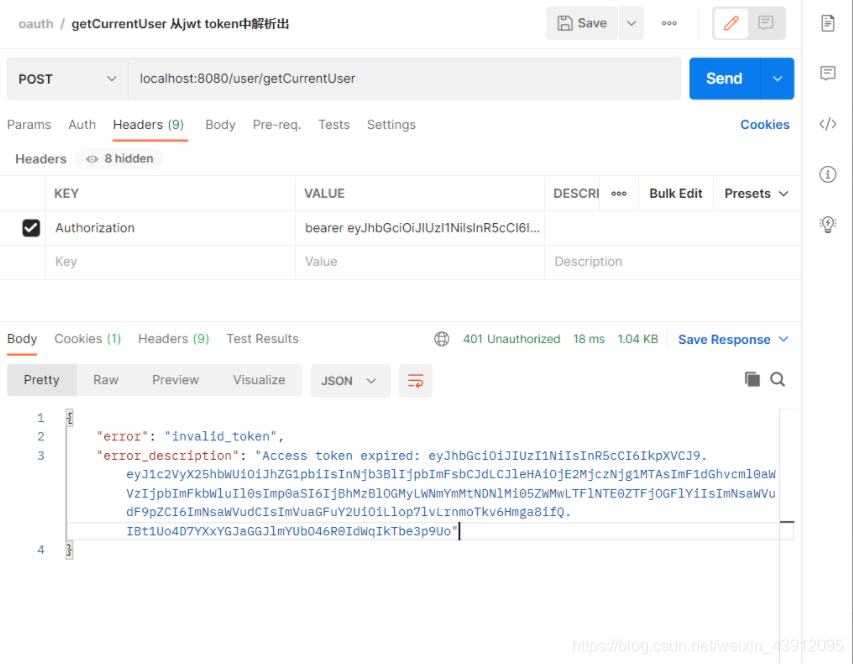The image size is (853, 664).
Task: Click the 1.04 KB response size
Action: [x=638, y=339]
